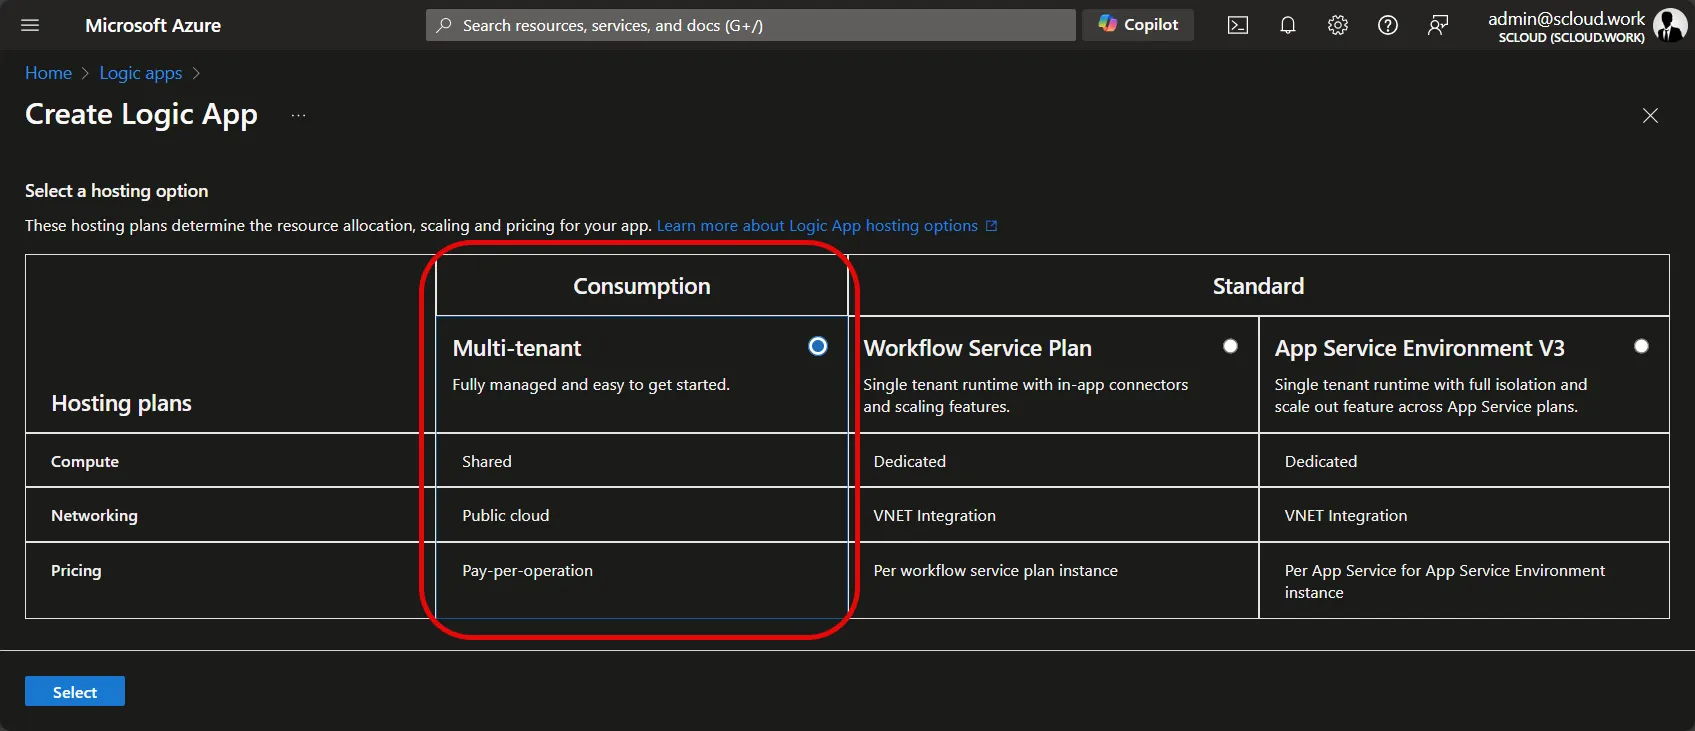Open the help question mark menu
This screenshot has width=1695, height=731.
1388,25
